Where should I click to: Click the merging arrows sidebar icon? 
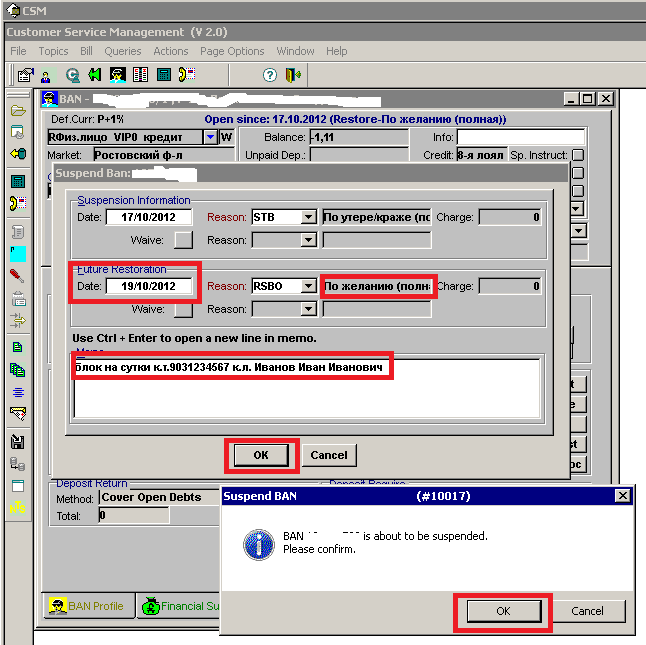coord(18,320)
